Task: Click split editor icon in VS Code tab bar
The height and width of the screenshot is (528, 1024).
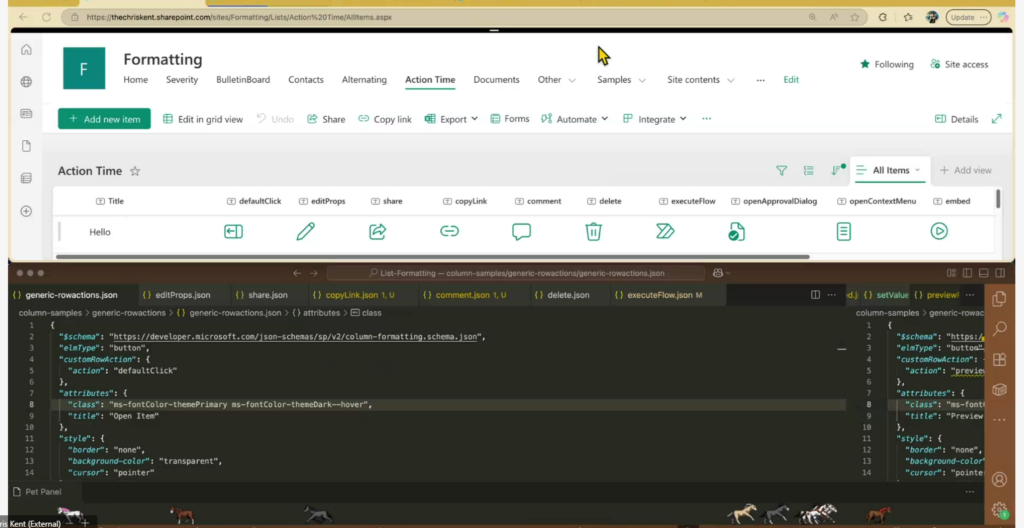Action: (815, 295)
